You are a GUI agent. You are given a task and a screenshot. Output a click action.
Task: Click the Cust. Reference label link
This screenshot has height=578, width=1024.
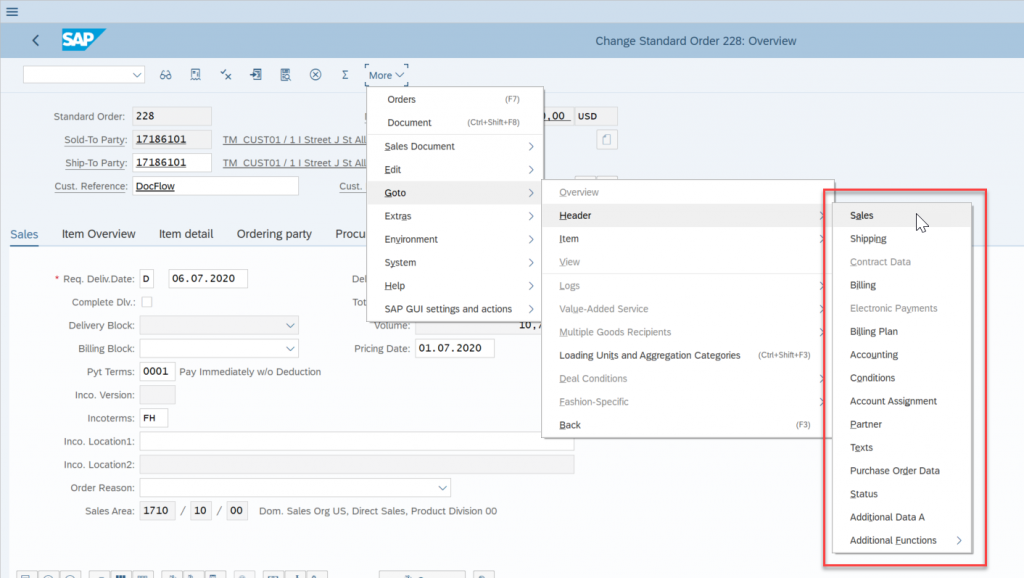coord(91,186)
